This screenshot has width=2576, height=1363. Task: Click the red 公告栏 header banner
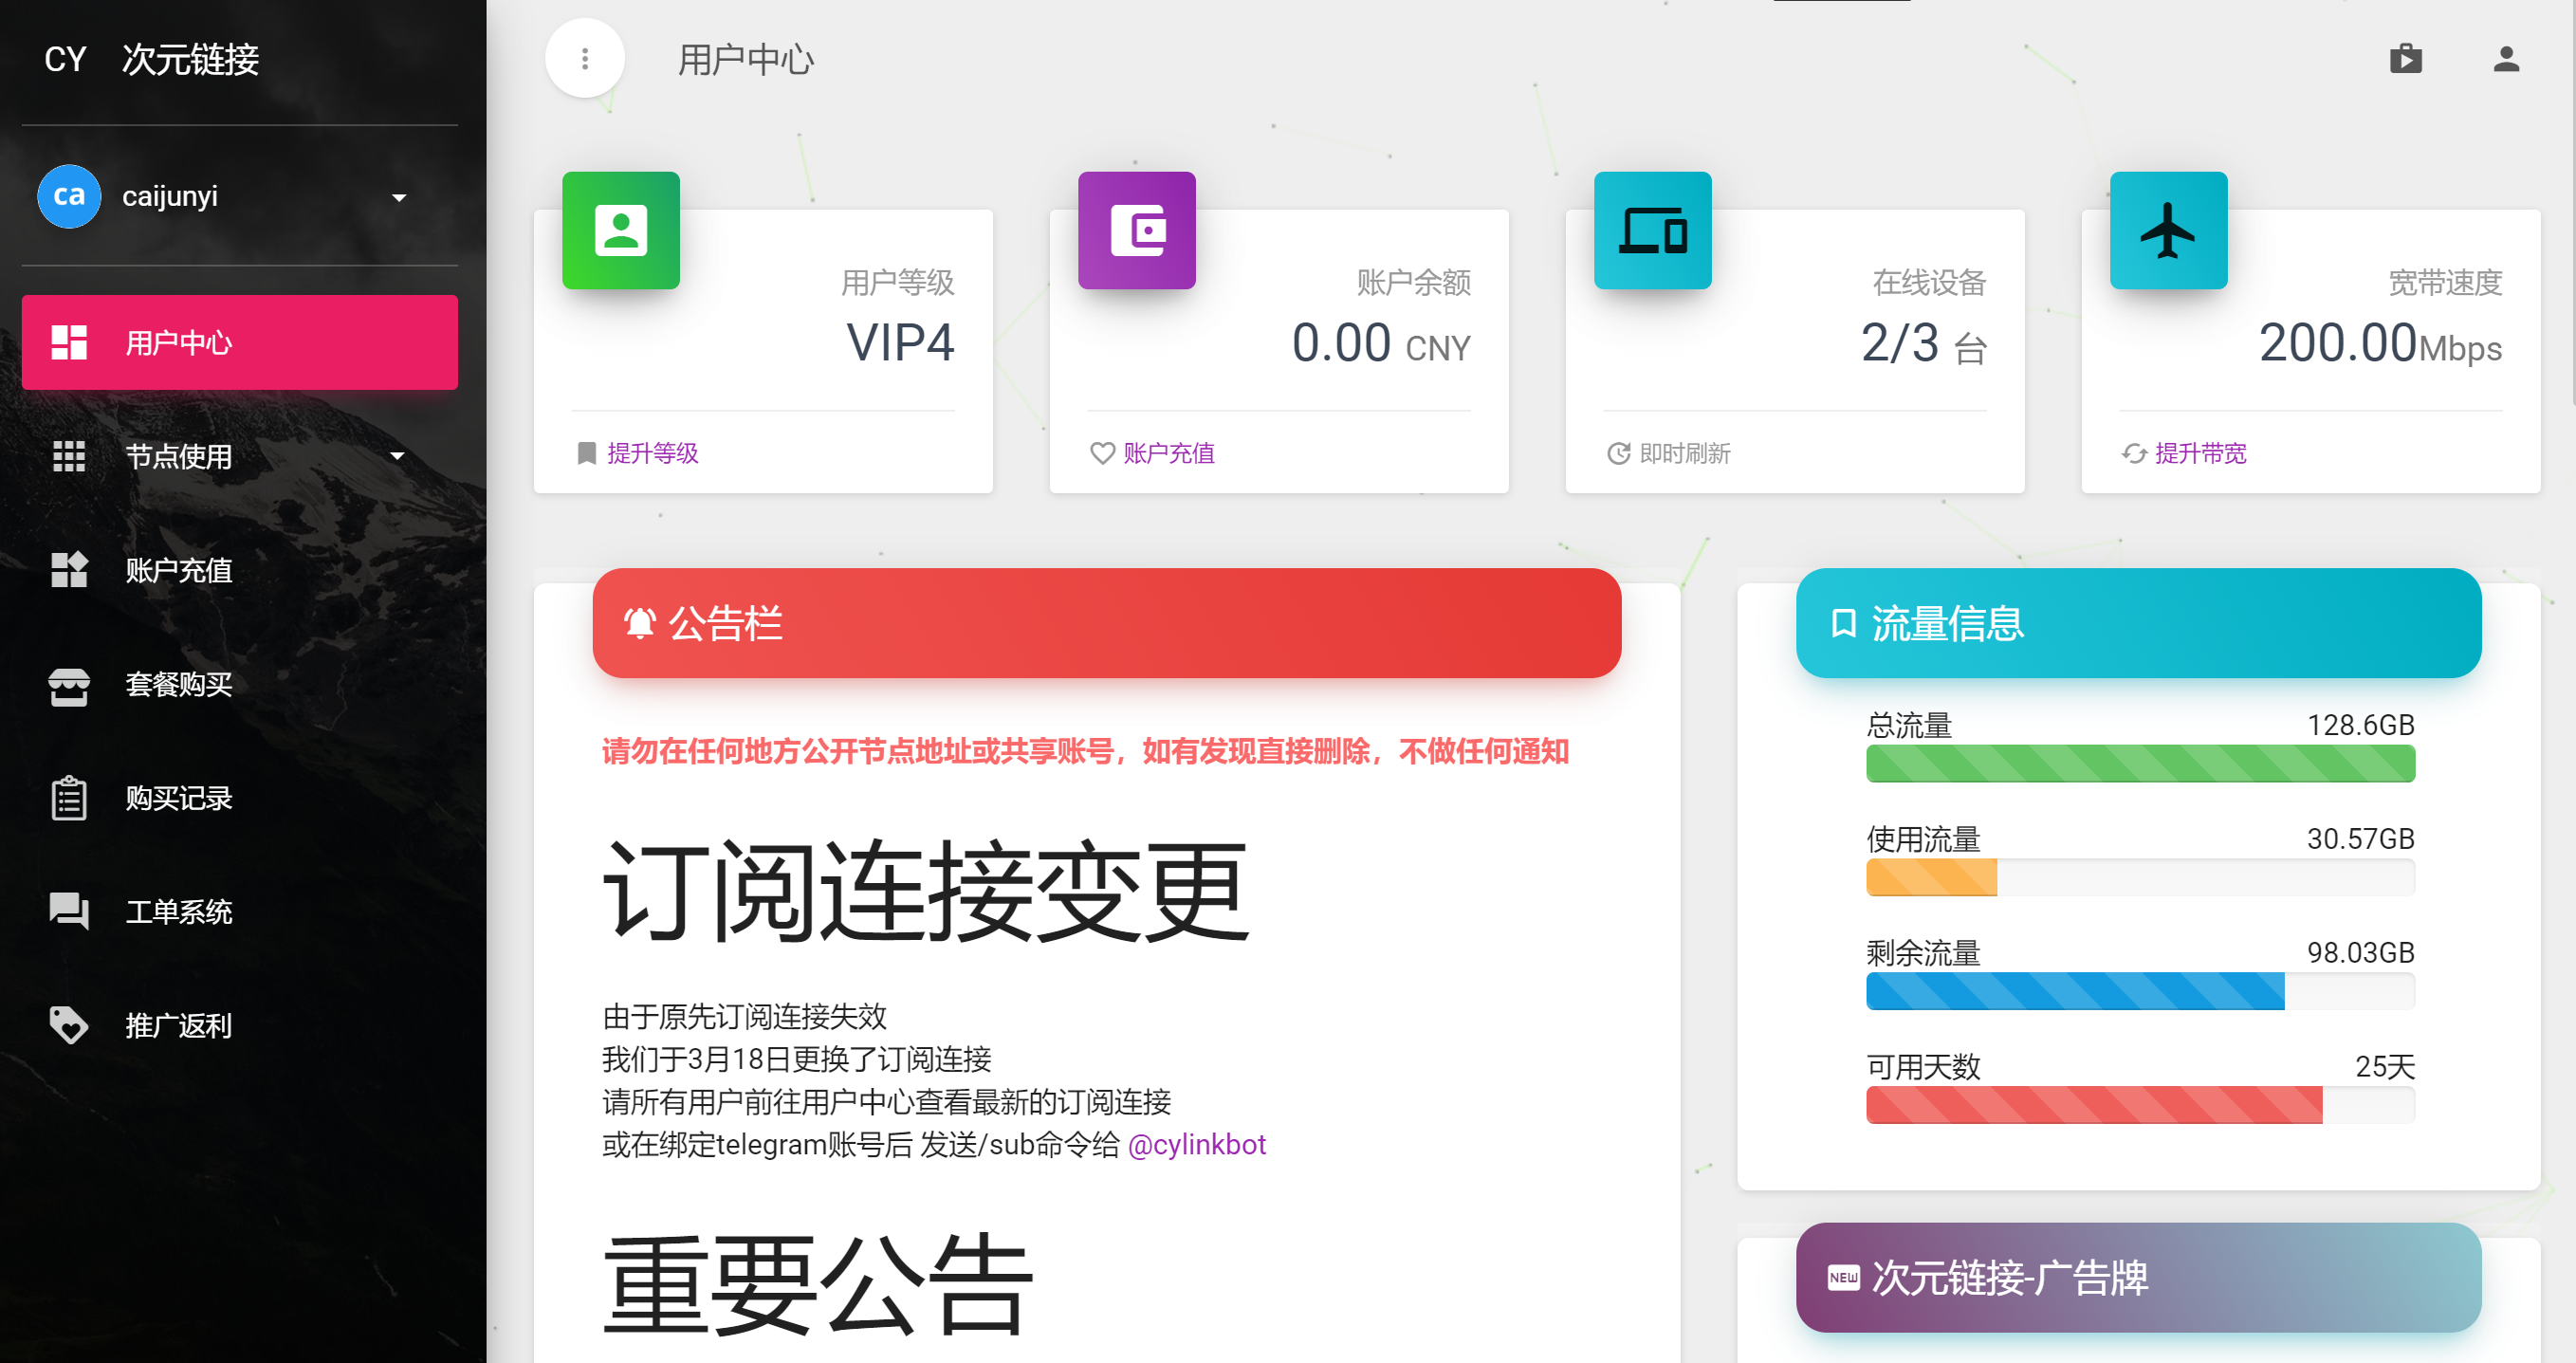[x=1107, y=623]
